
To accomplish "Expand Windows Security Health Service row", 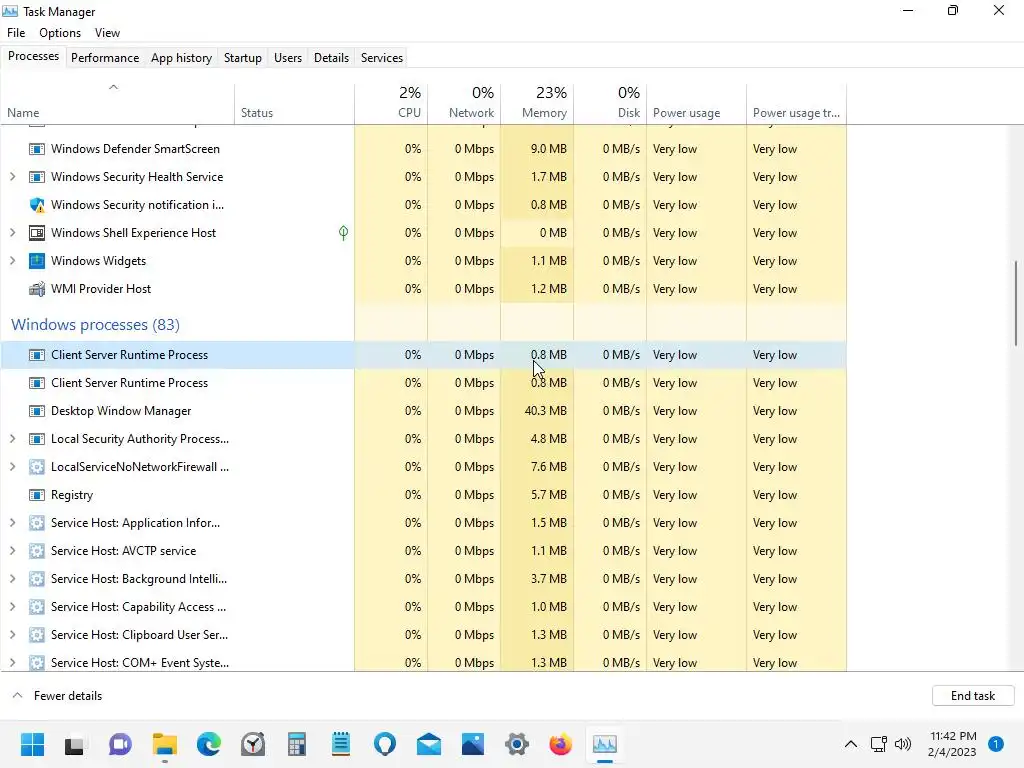I will click(12, 177).
